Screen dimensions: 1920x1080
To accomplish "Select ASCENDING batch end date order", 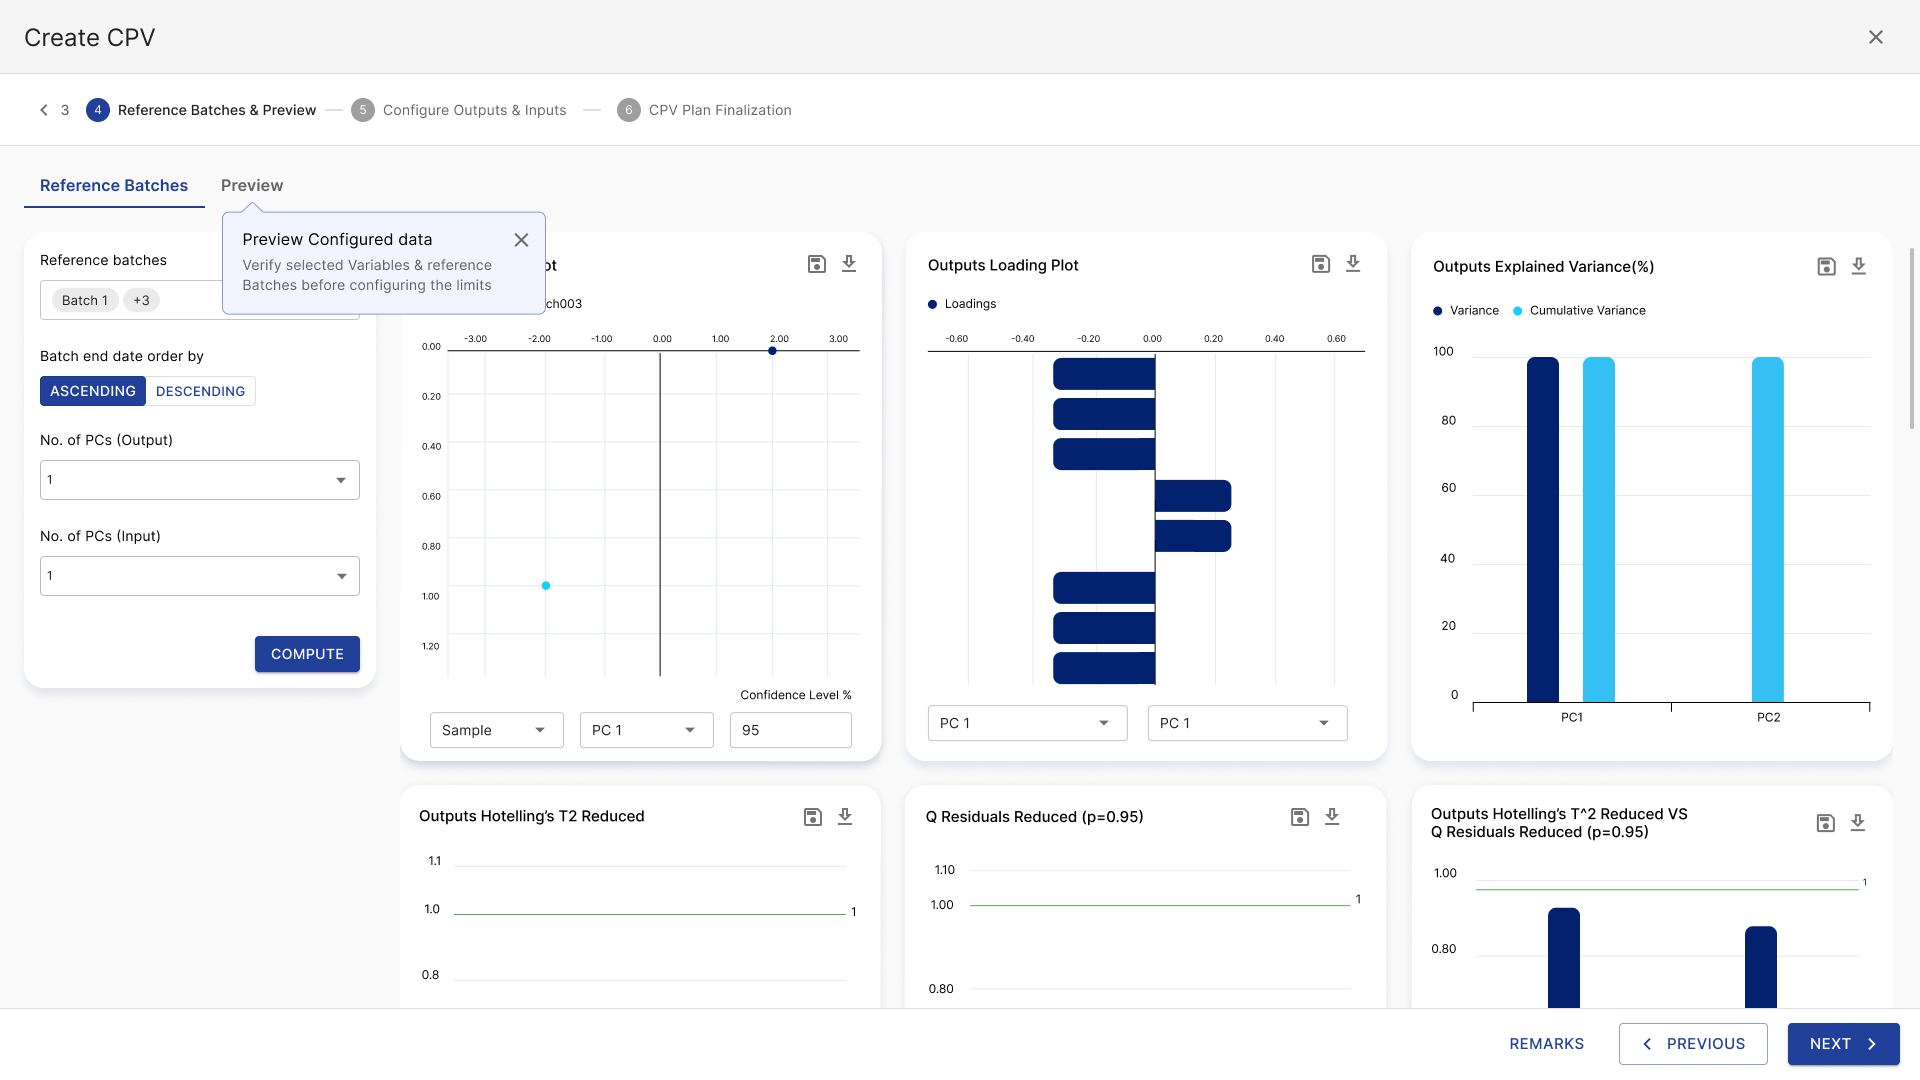I will (x=93, y=391).
